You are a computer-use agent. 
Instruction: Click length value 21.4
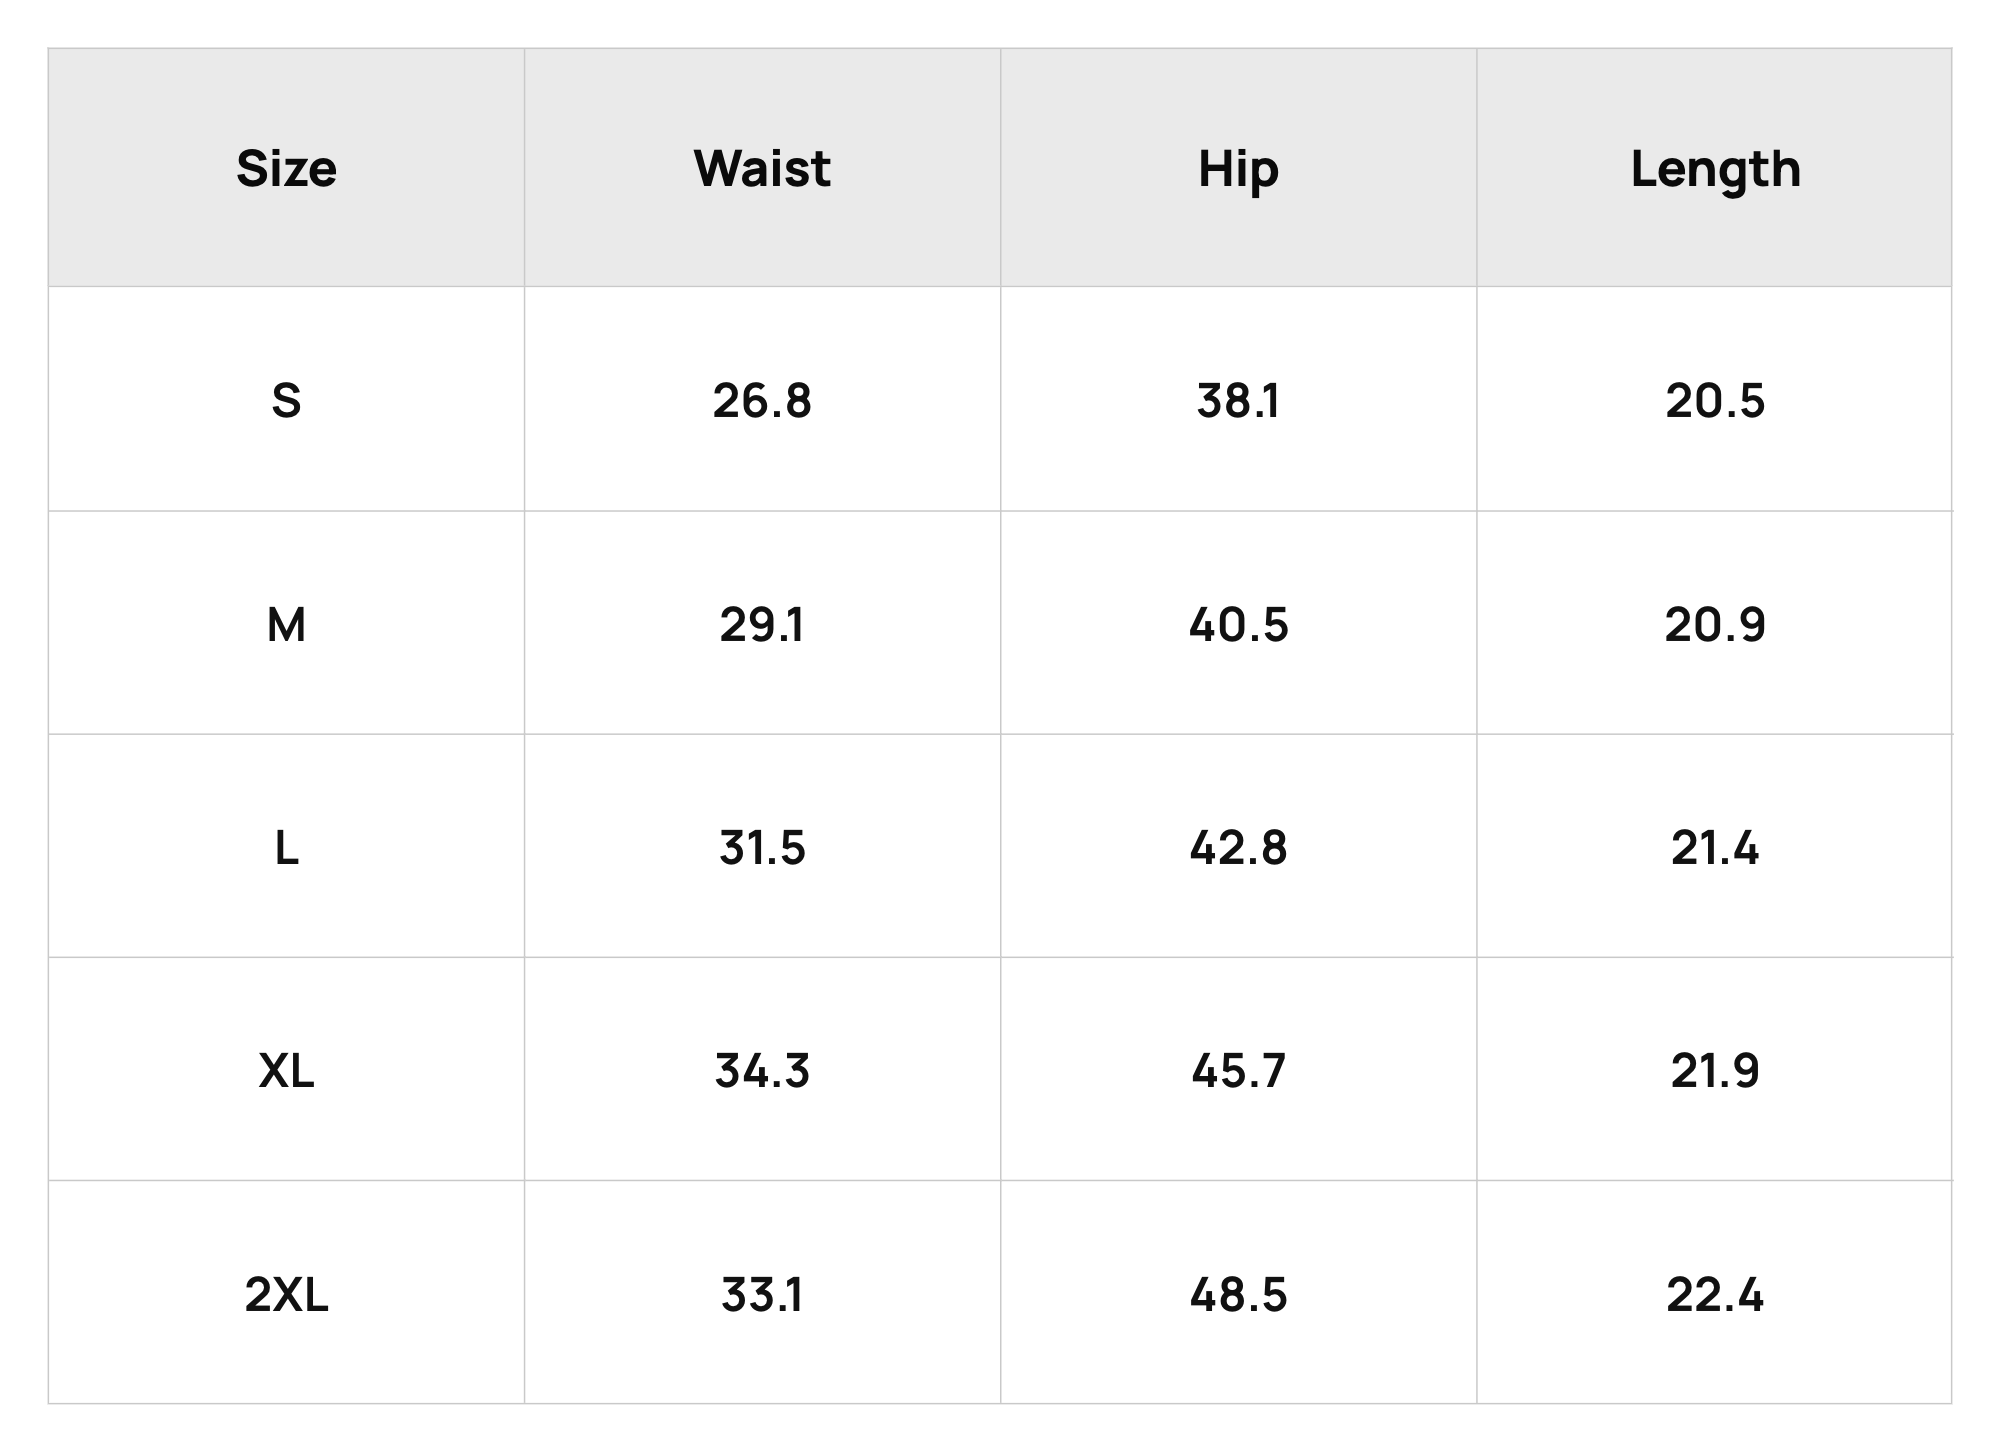coord(1715,848)
